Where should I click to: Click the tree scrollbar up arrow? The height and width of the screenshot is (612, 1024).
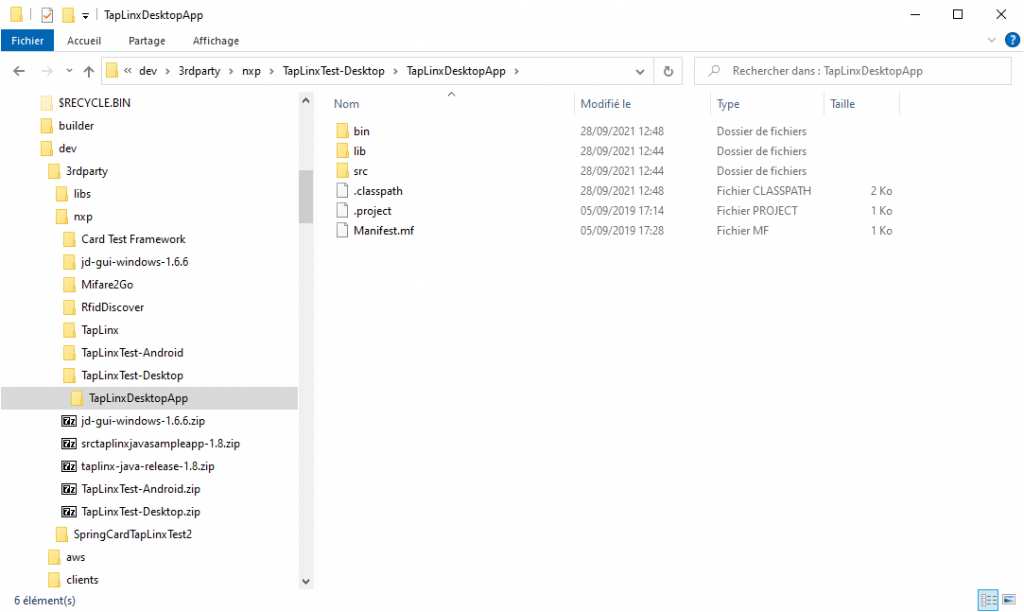click(306, 101)
